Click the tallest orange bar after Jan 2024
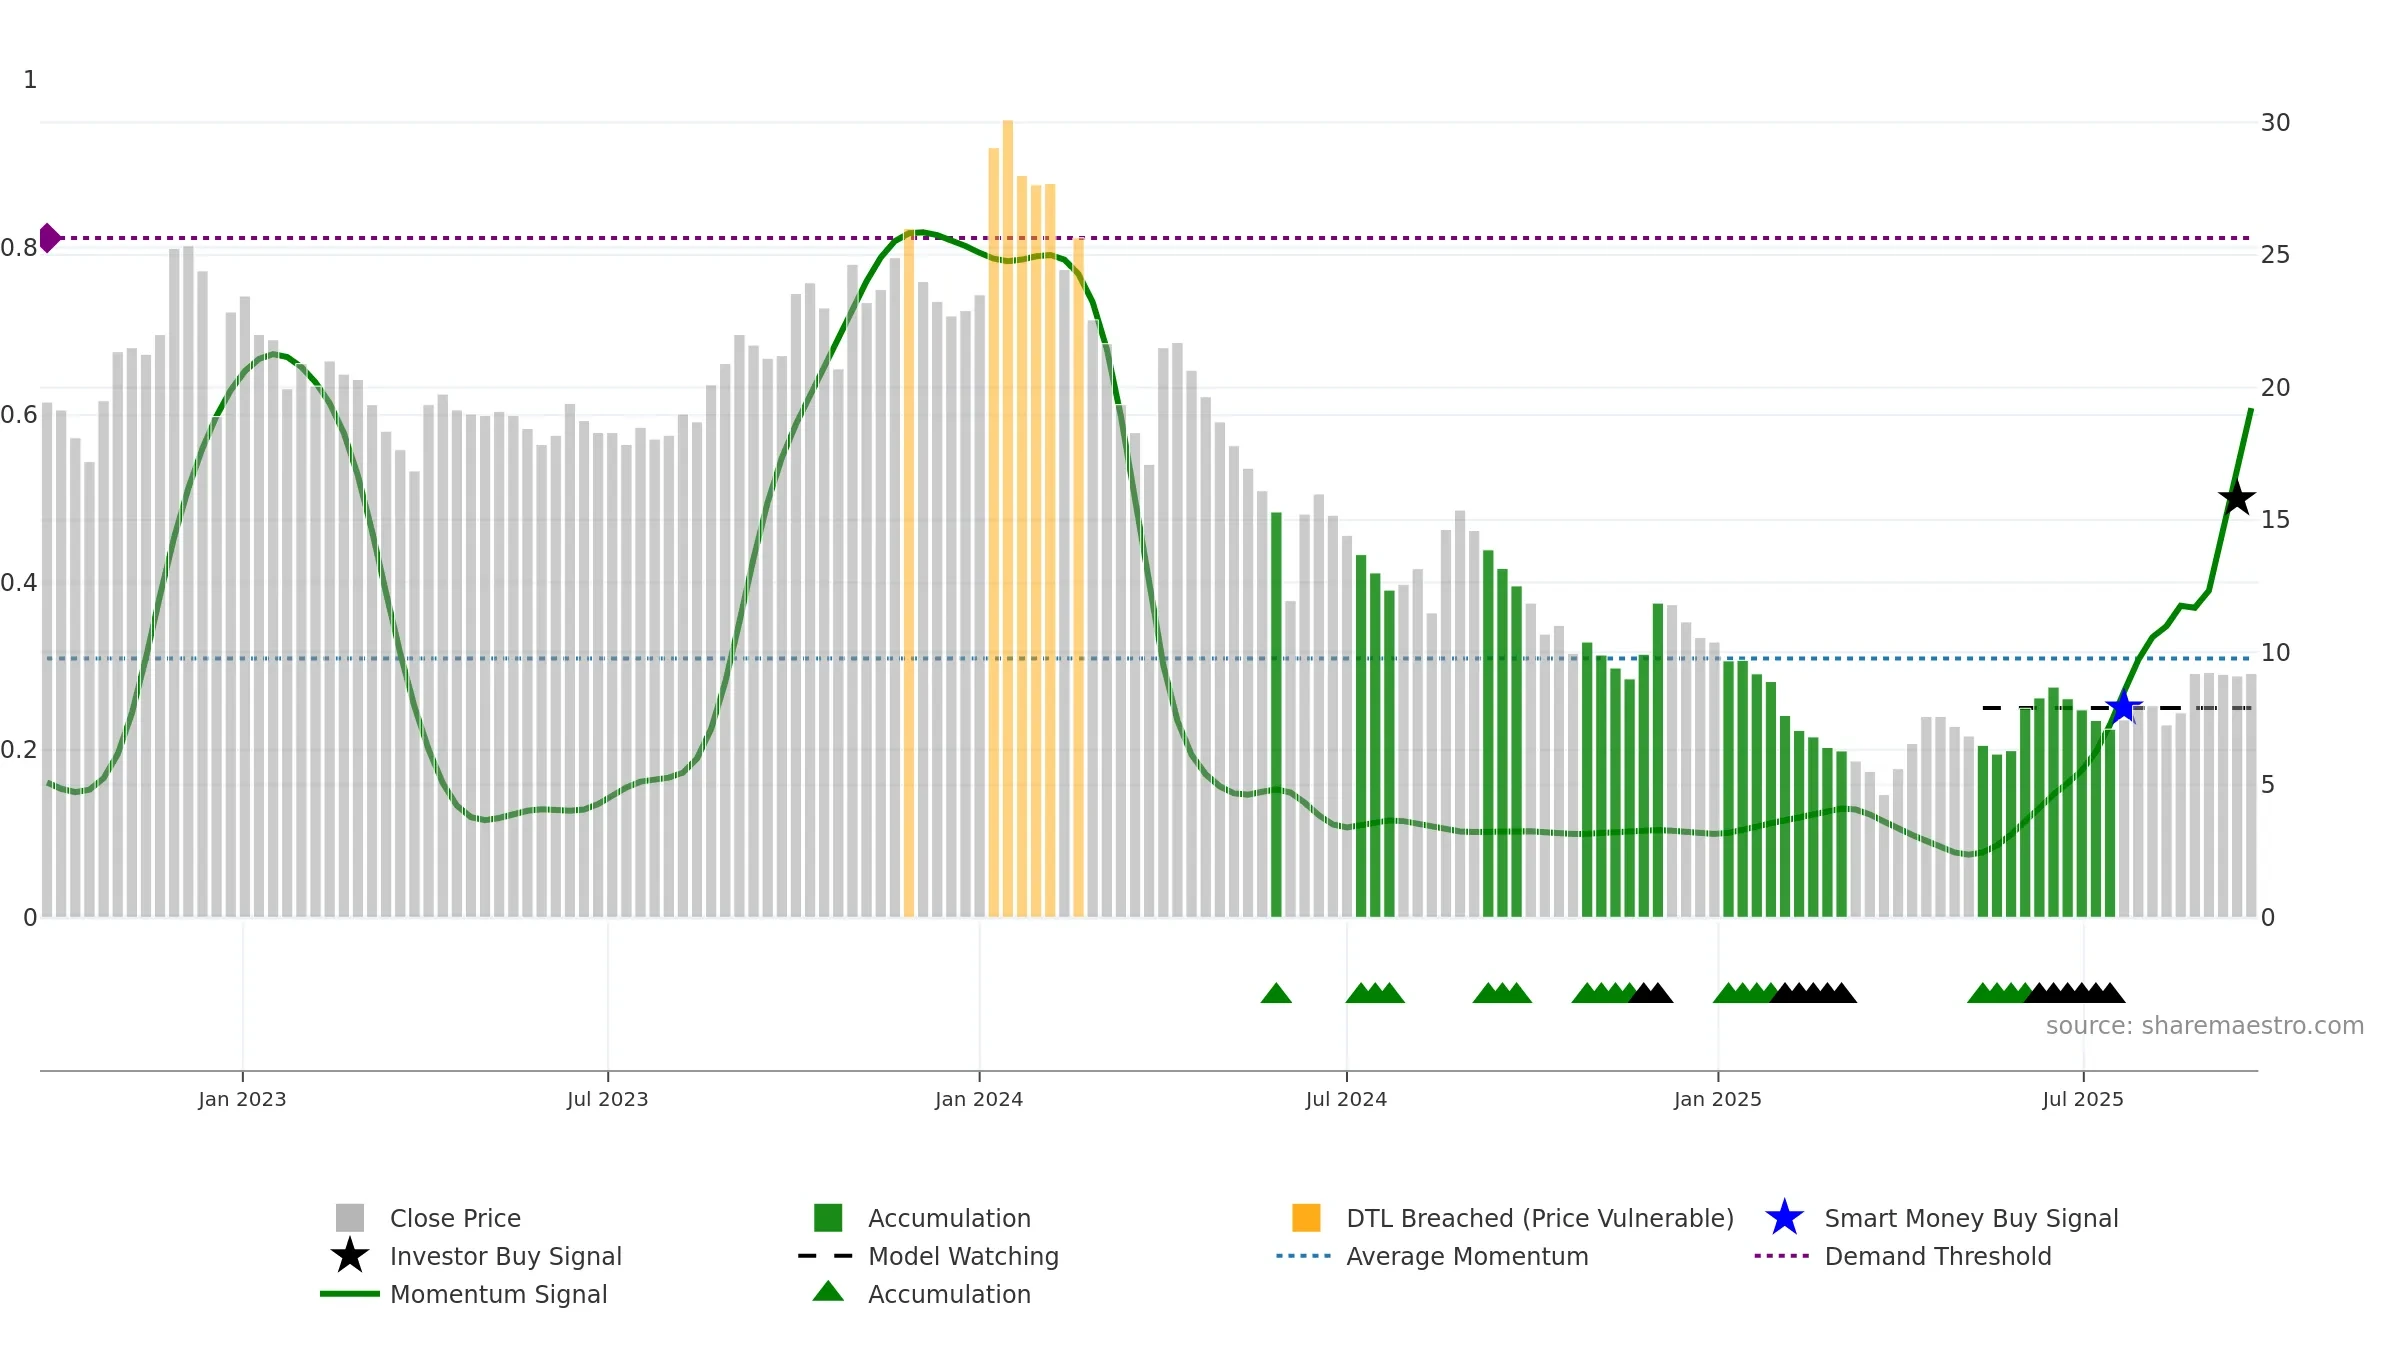The image size is (2400, 1350). coord(1008,518)
